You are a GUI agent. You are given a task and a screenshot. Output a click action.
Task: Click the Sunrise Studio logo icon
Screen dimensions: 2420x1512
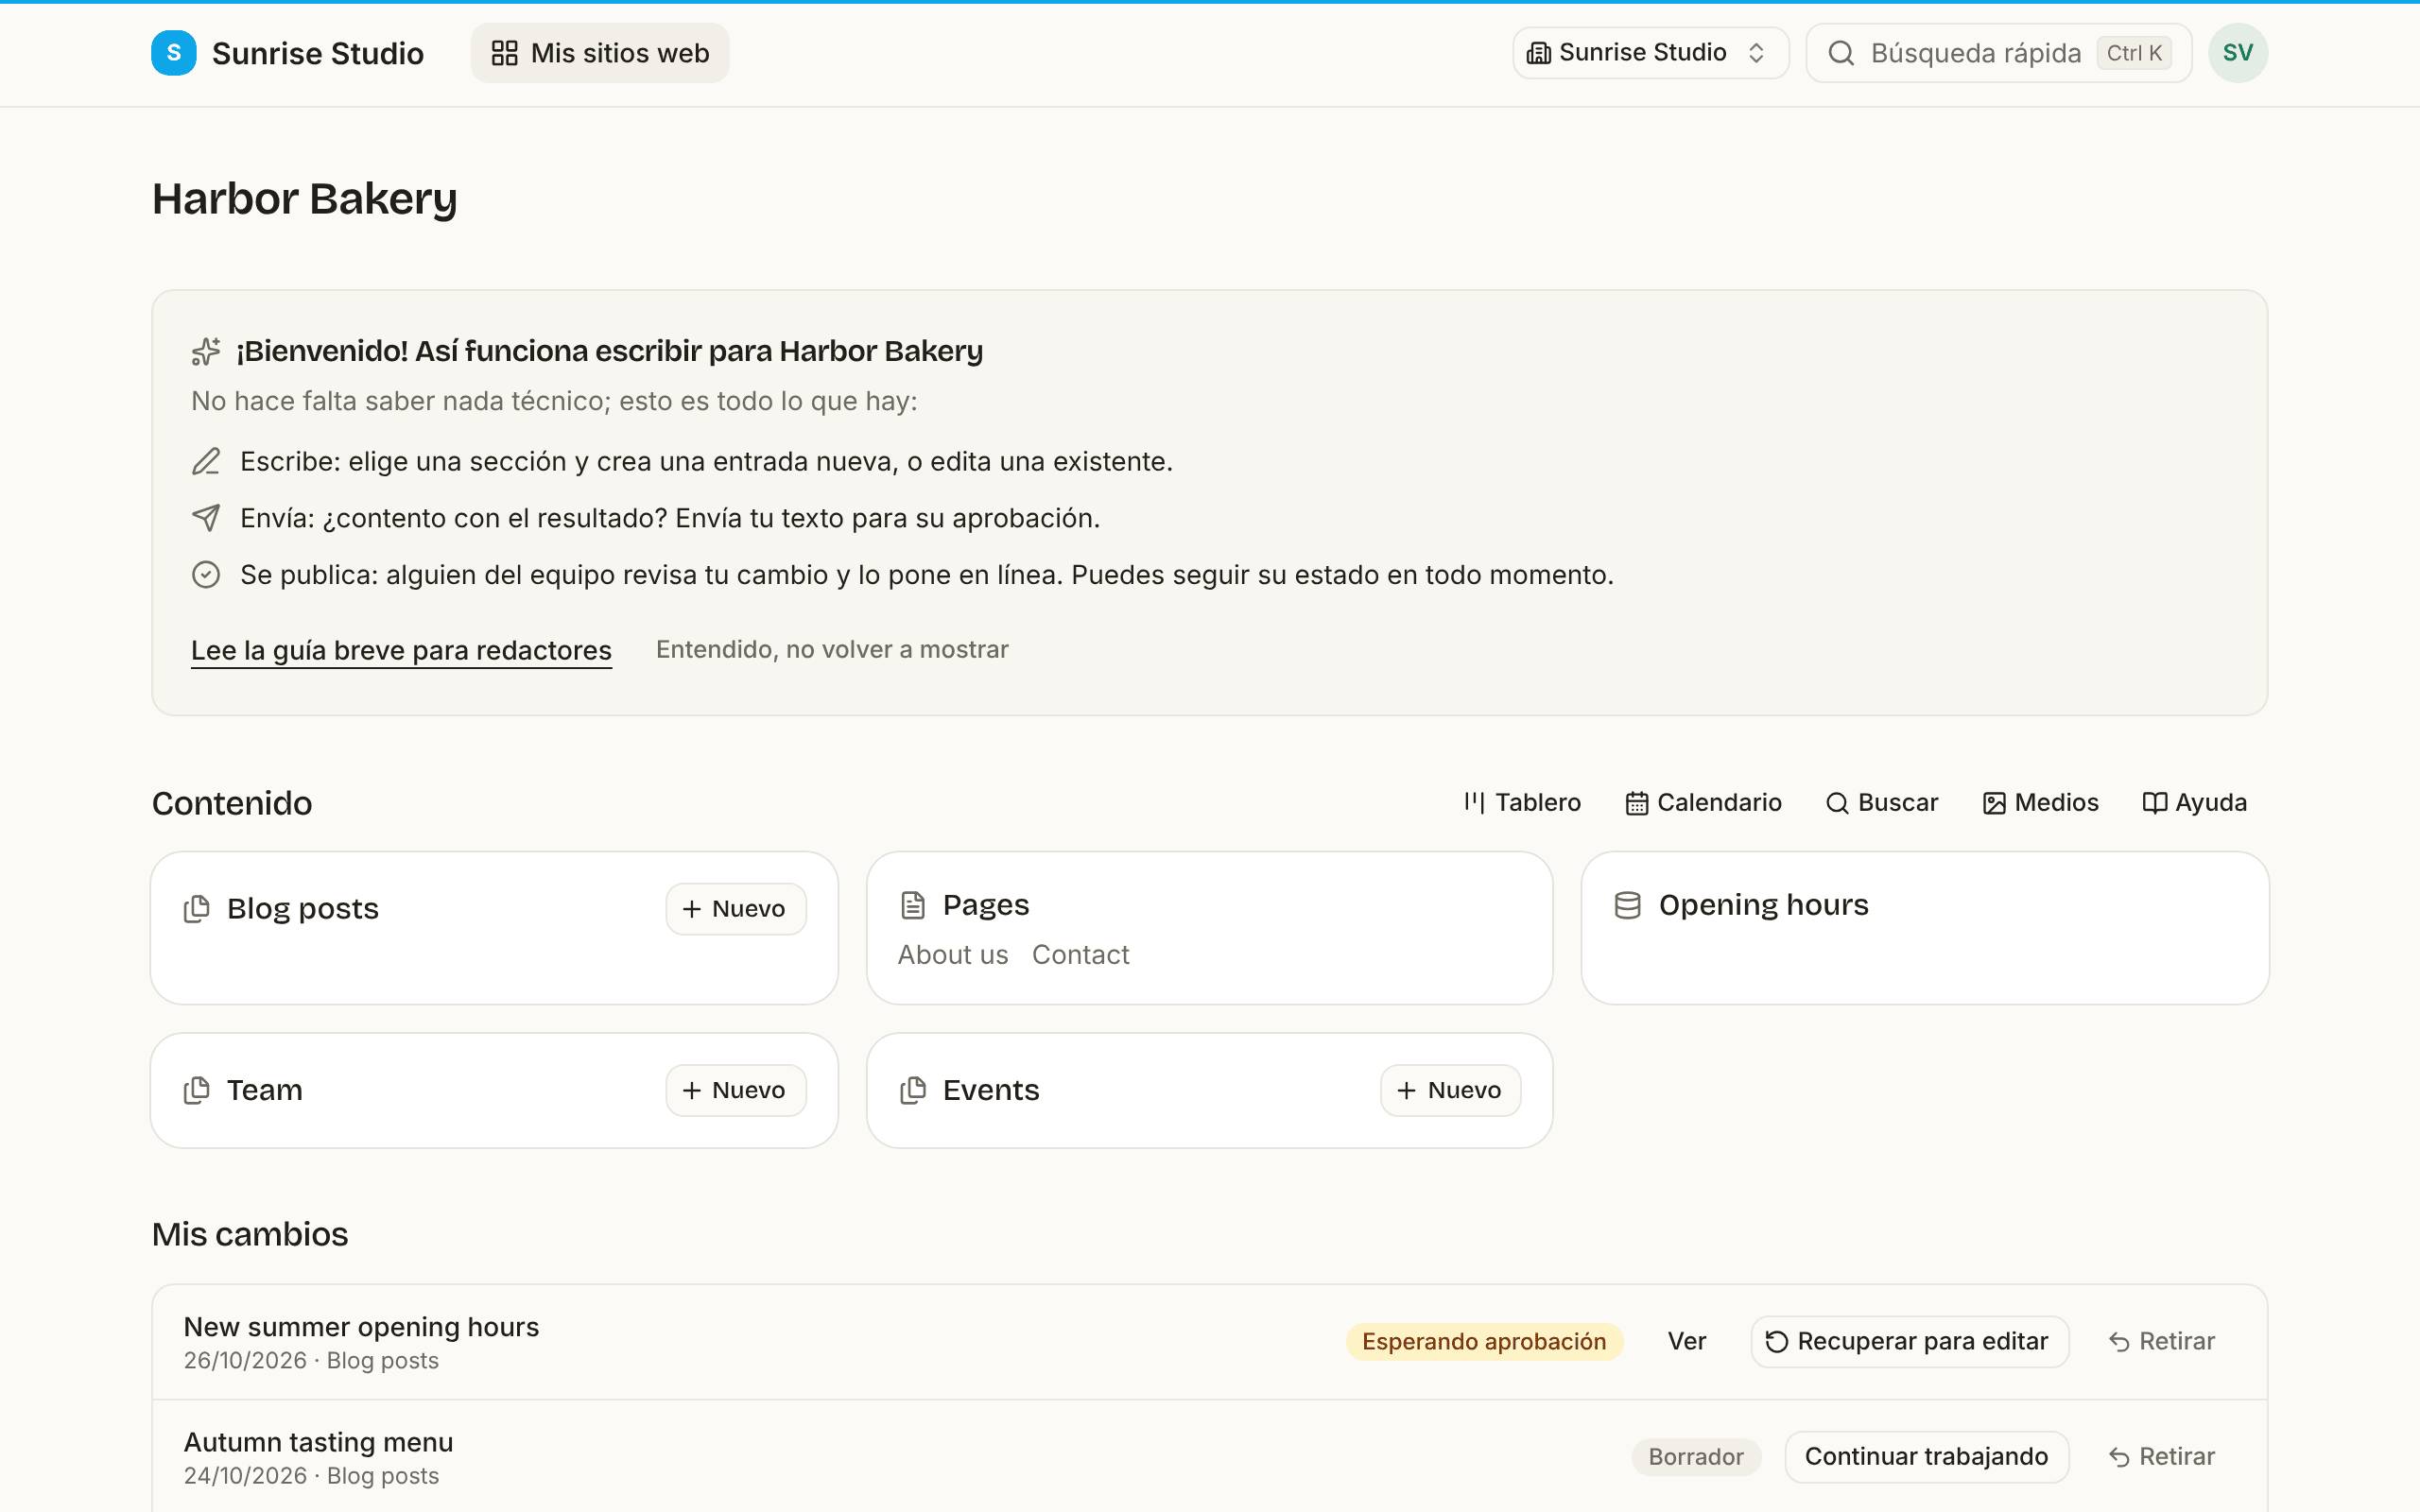pos(173,53)
